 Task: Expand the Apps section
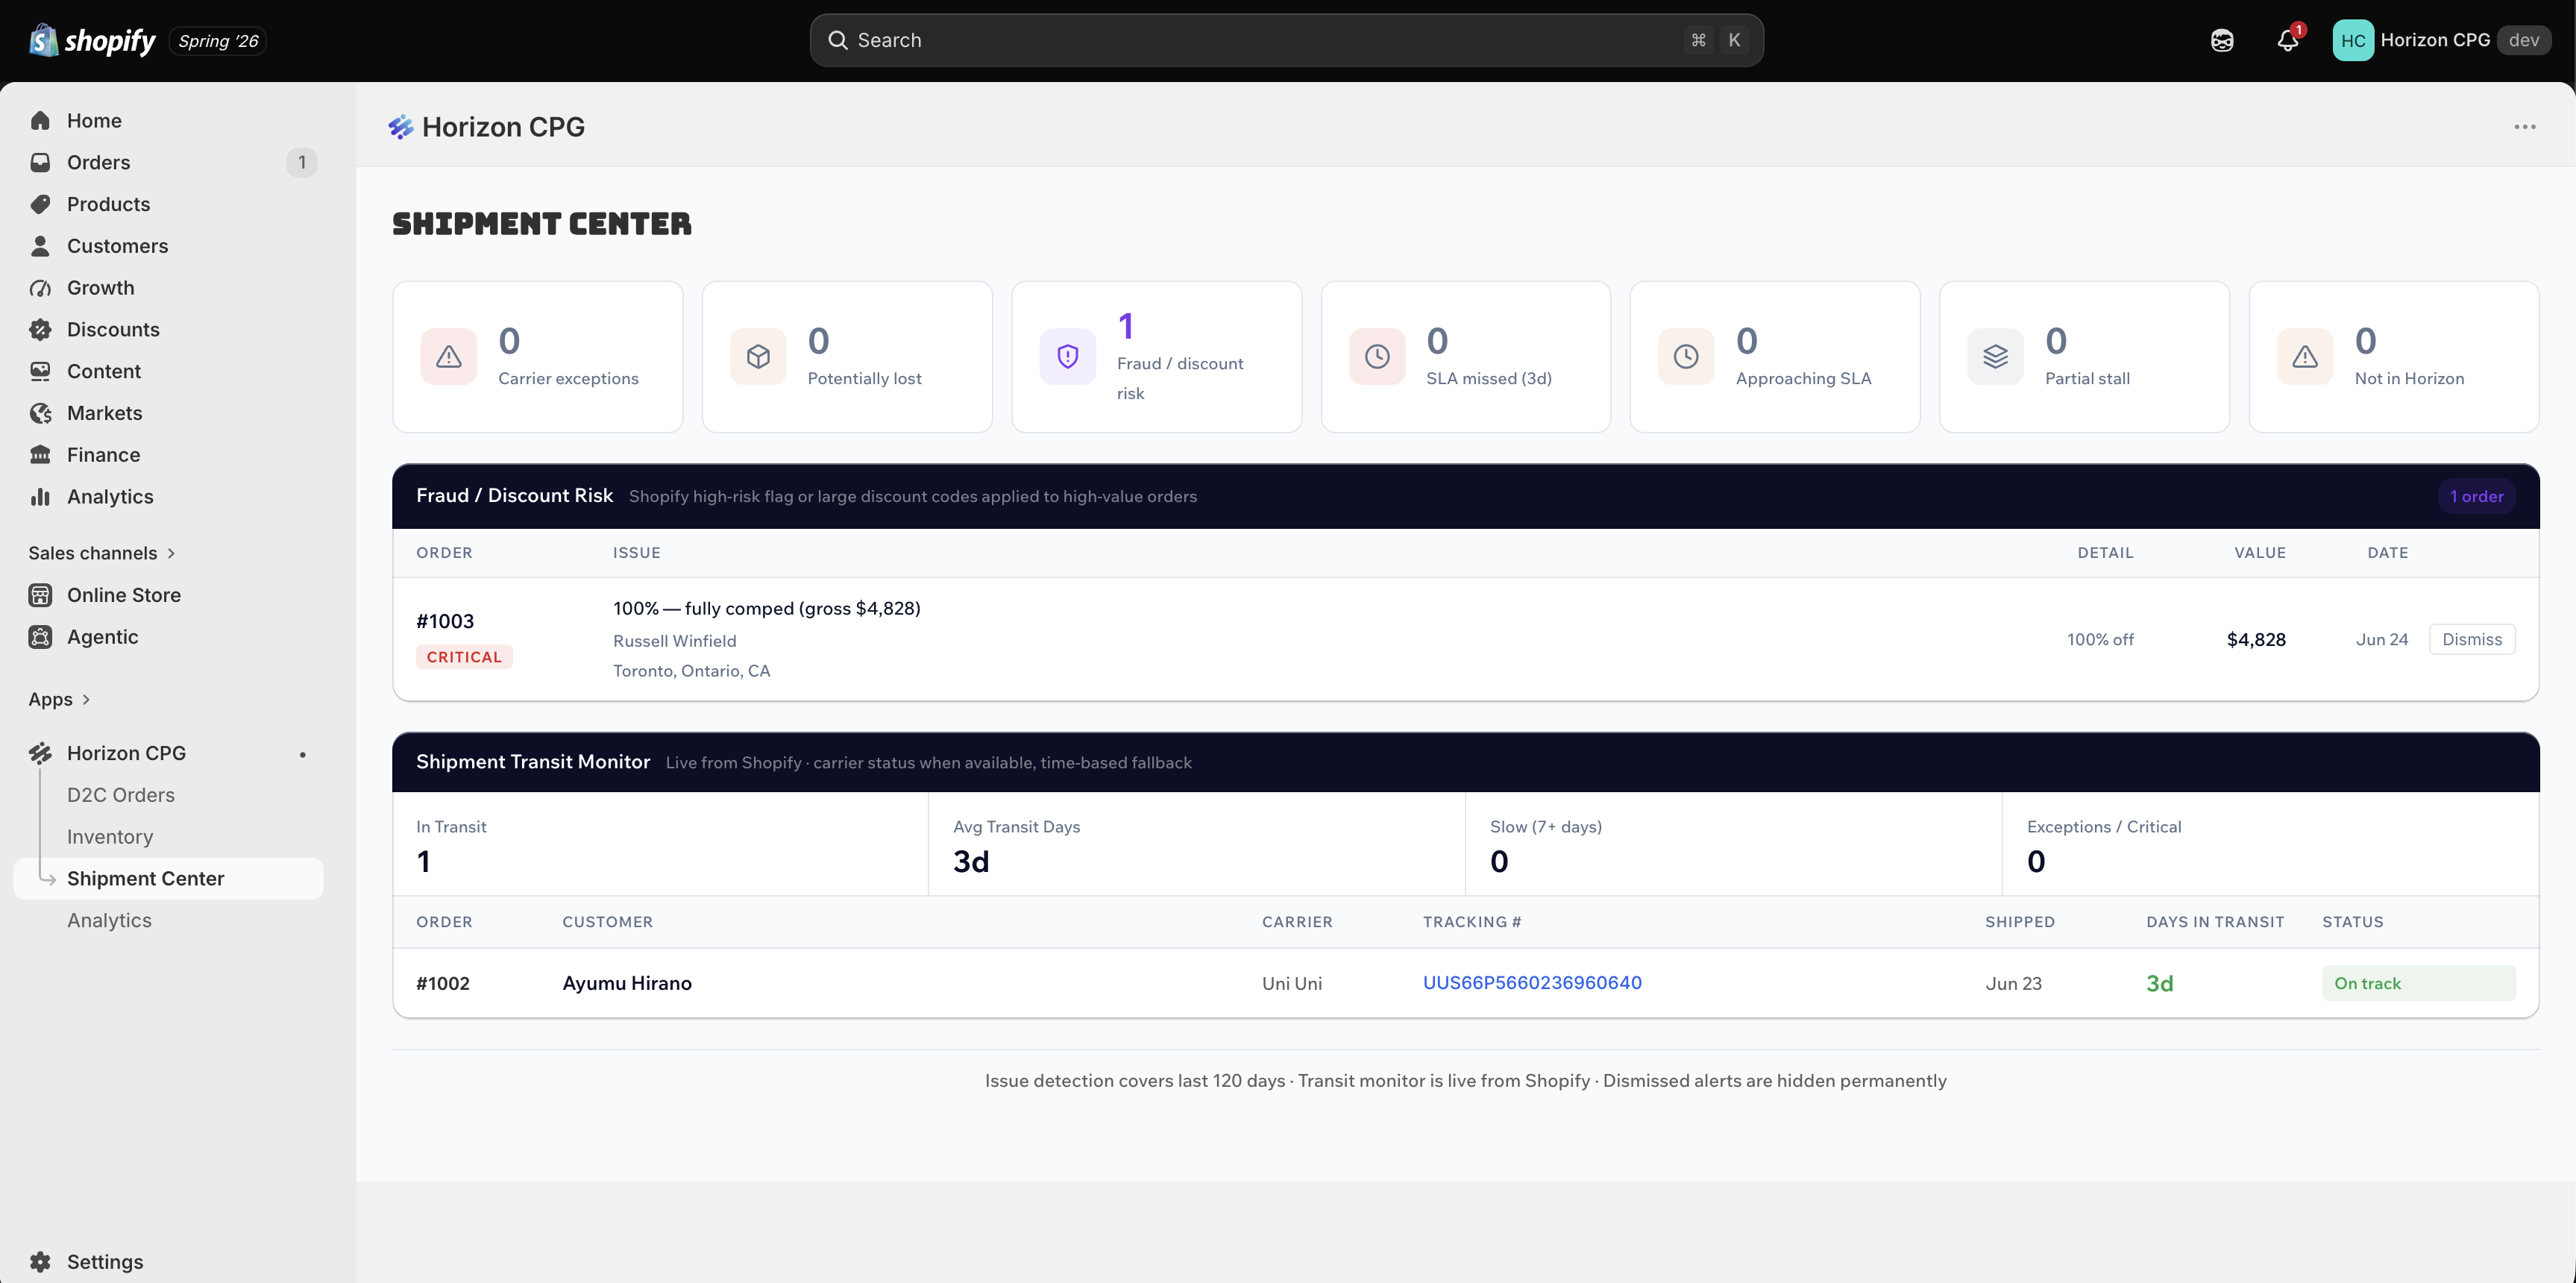click(59, 699)
